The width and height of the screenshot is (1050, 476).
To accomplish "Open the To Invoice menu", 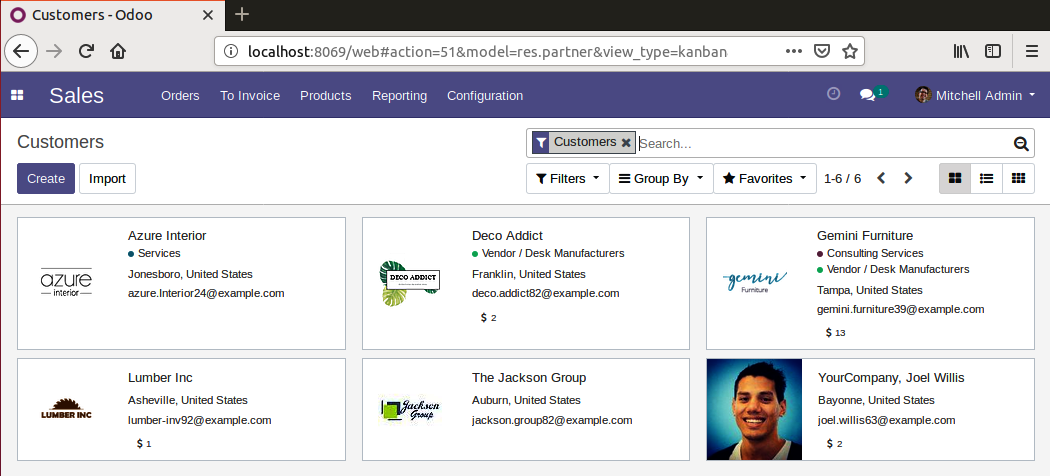I will tap(250, 96).
